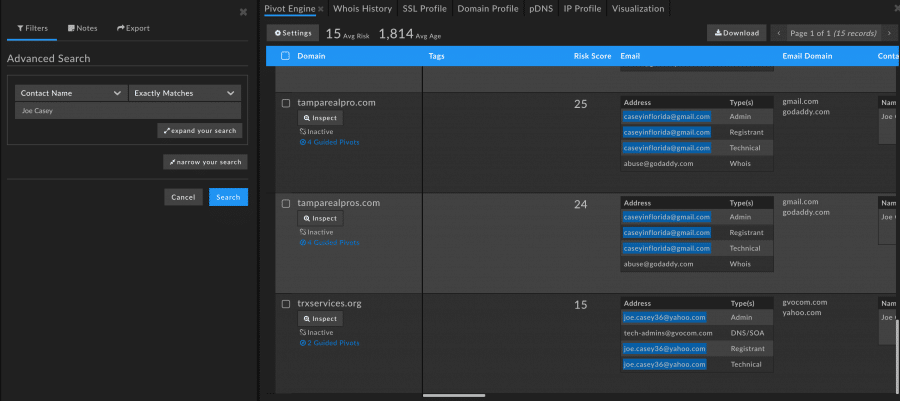The width and height of the screenshot is (900, 401).
Task: Click yahoo.com email domain
Action: (802, 313)
